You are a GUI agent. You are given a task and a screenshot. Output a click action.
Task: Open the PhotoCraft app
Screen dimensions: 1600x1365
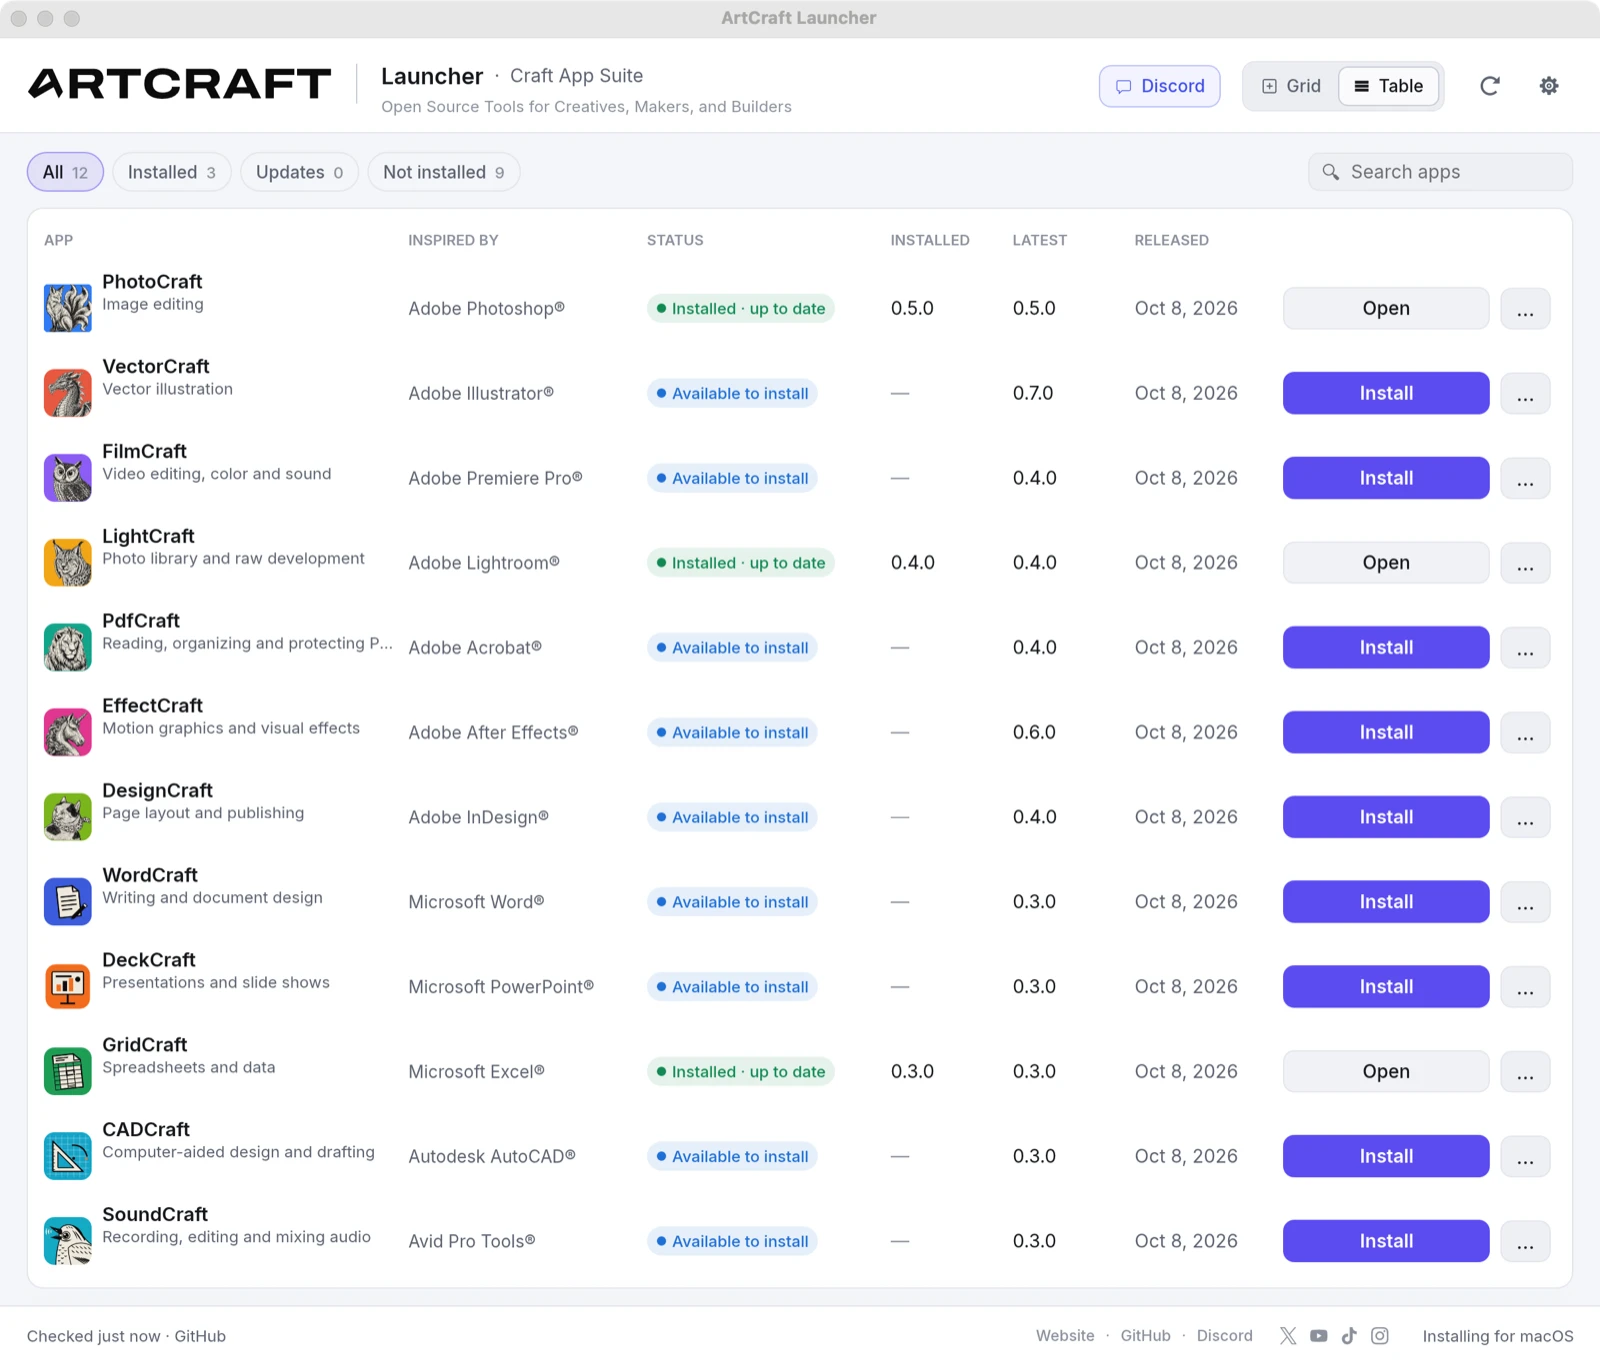[1386, 308]
